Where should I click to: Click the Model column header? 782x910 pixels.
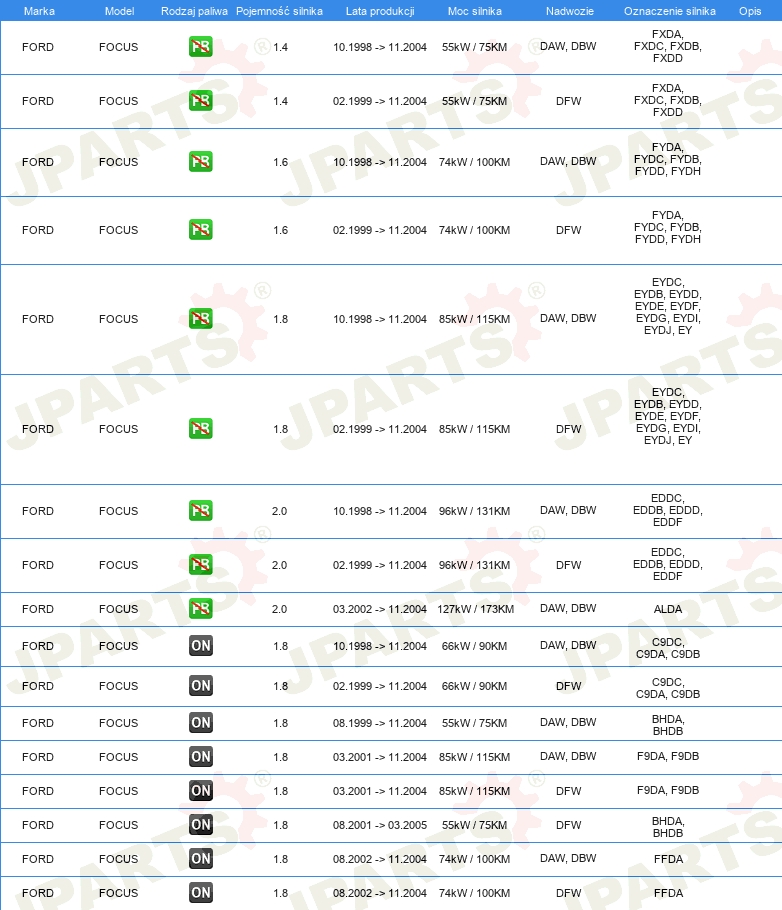pos(119,11)
